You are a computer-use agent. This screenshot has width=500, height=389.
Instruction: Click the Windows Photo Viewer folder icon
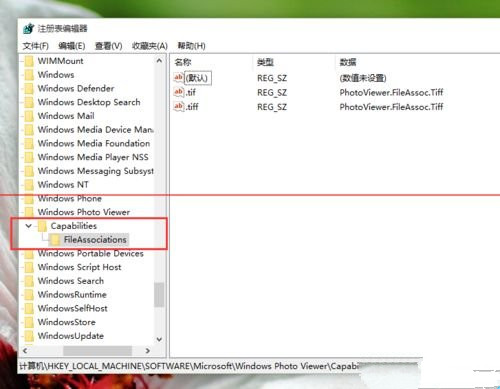pos(29,212)
